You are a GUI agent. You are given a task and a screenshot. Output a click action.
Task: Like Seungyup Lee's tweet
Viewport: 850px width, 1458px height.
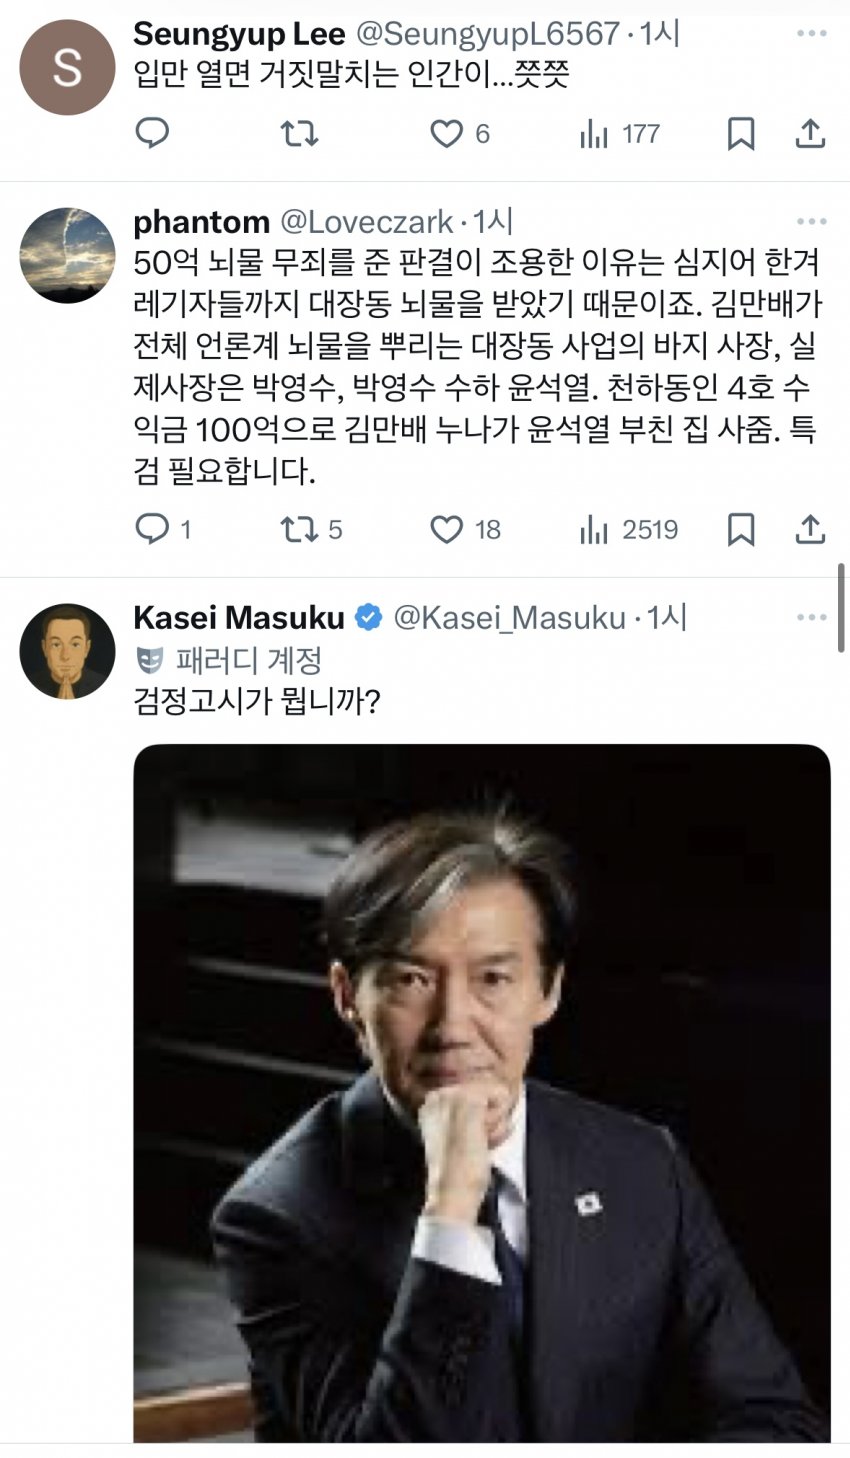coord(447,133)
